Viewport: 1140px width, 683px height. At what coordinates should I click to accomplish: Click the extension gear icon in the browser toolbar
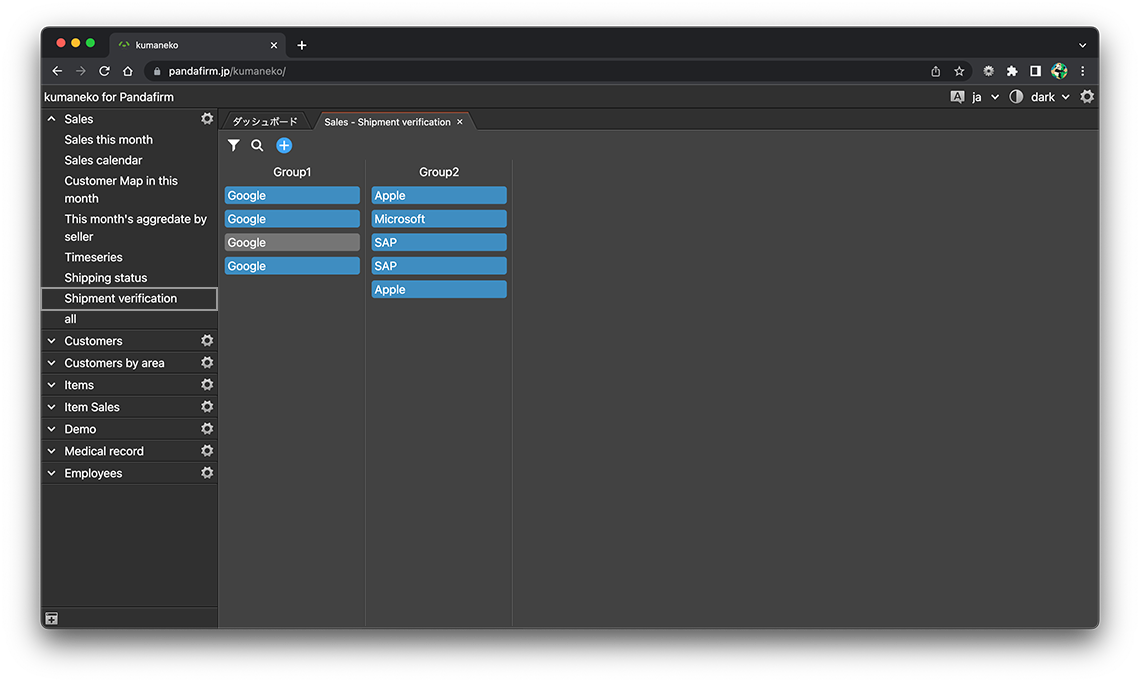pyautogui.click(x=988, y=71)
